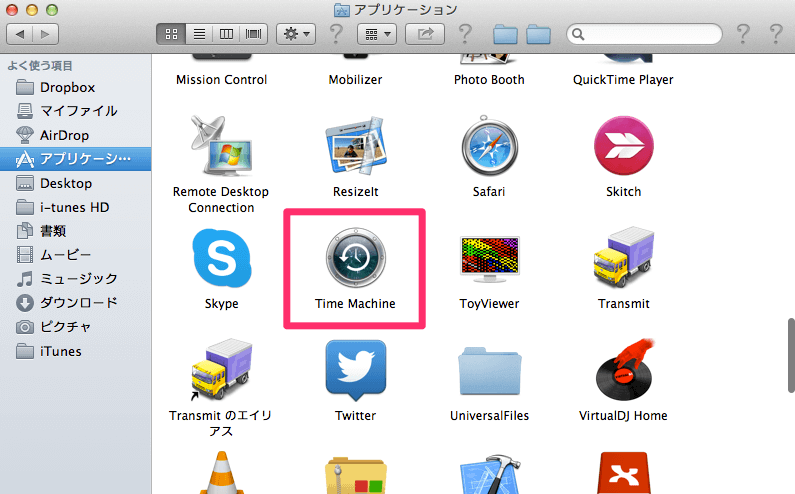Go forward with the right arrow button
The image size is (795, 494).
46,34
